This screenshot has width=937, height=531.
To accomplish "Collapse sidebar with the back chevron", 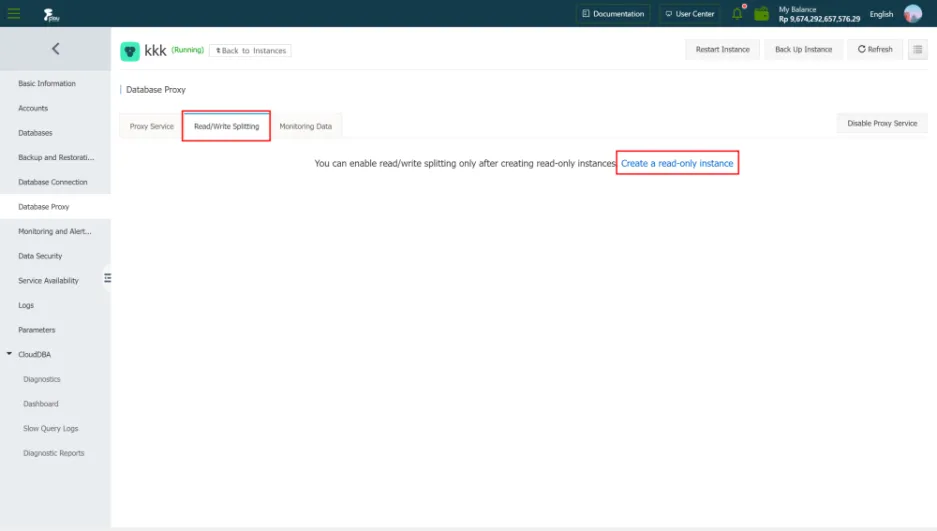I will (x=55, y=49).
